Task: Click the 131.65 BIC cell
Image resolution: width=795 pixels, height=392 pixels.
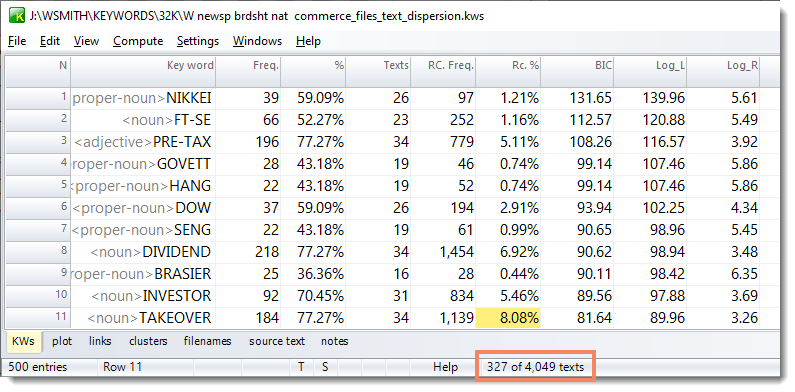Action: (577, 98)
